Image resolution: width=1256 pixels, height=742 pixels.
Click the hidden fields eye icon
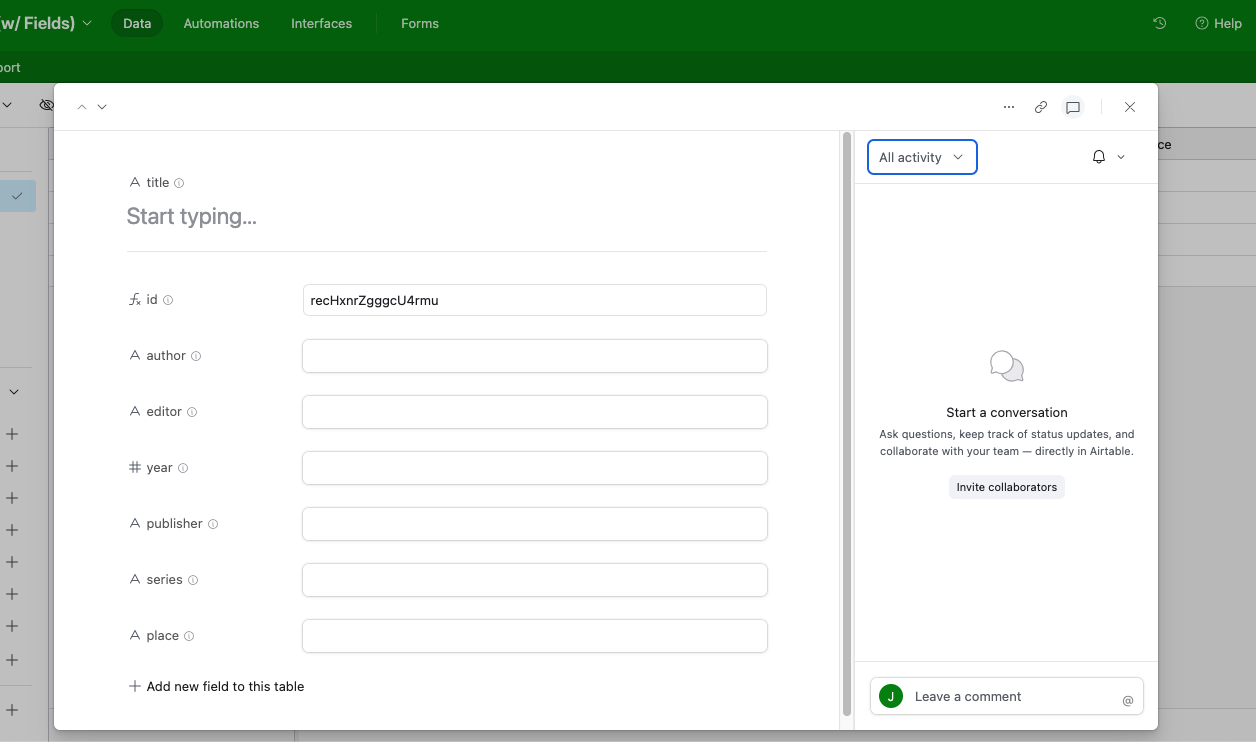pos(46,104)
